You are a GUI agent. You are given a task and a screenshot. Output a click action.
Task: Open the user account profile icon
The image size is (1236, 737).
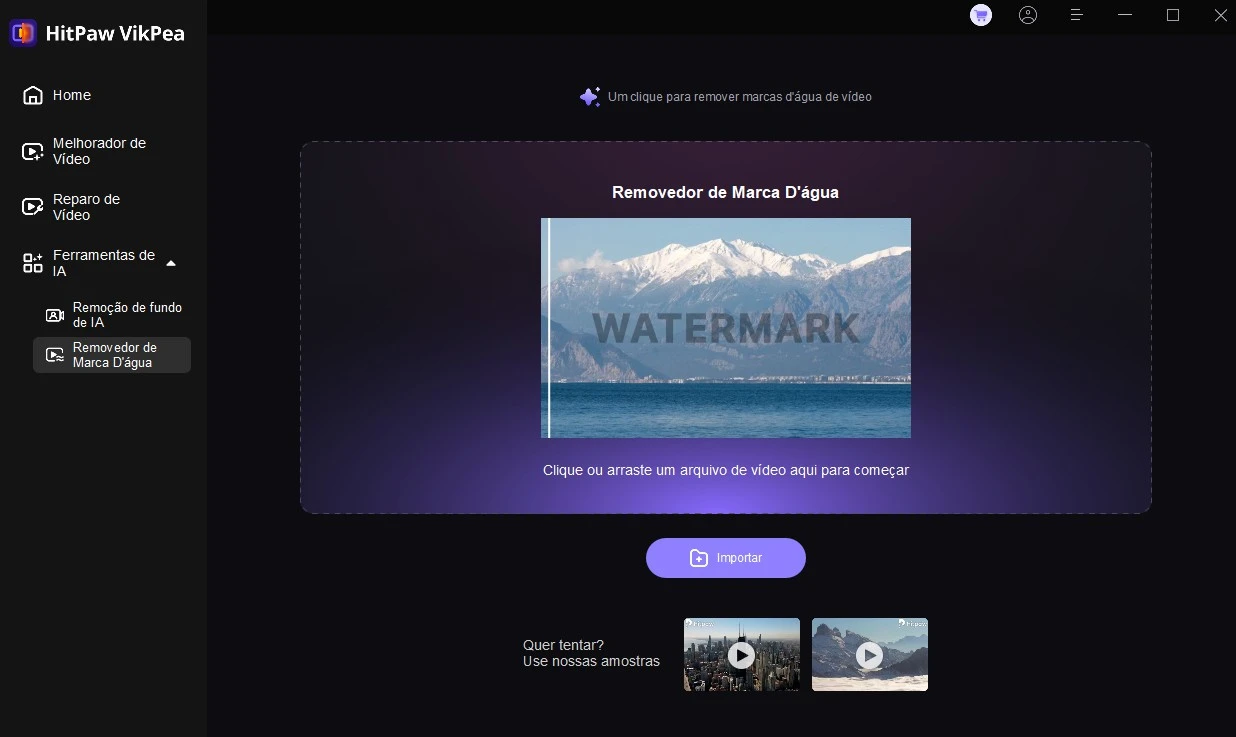[x=1028, y=15]
